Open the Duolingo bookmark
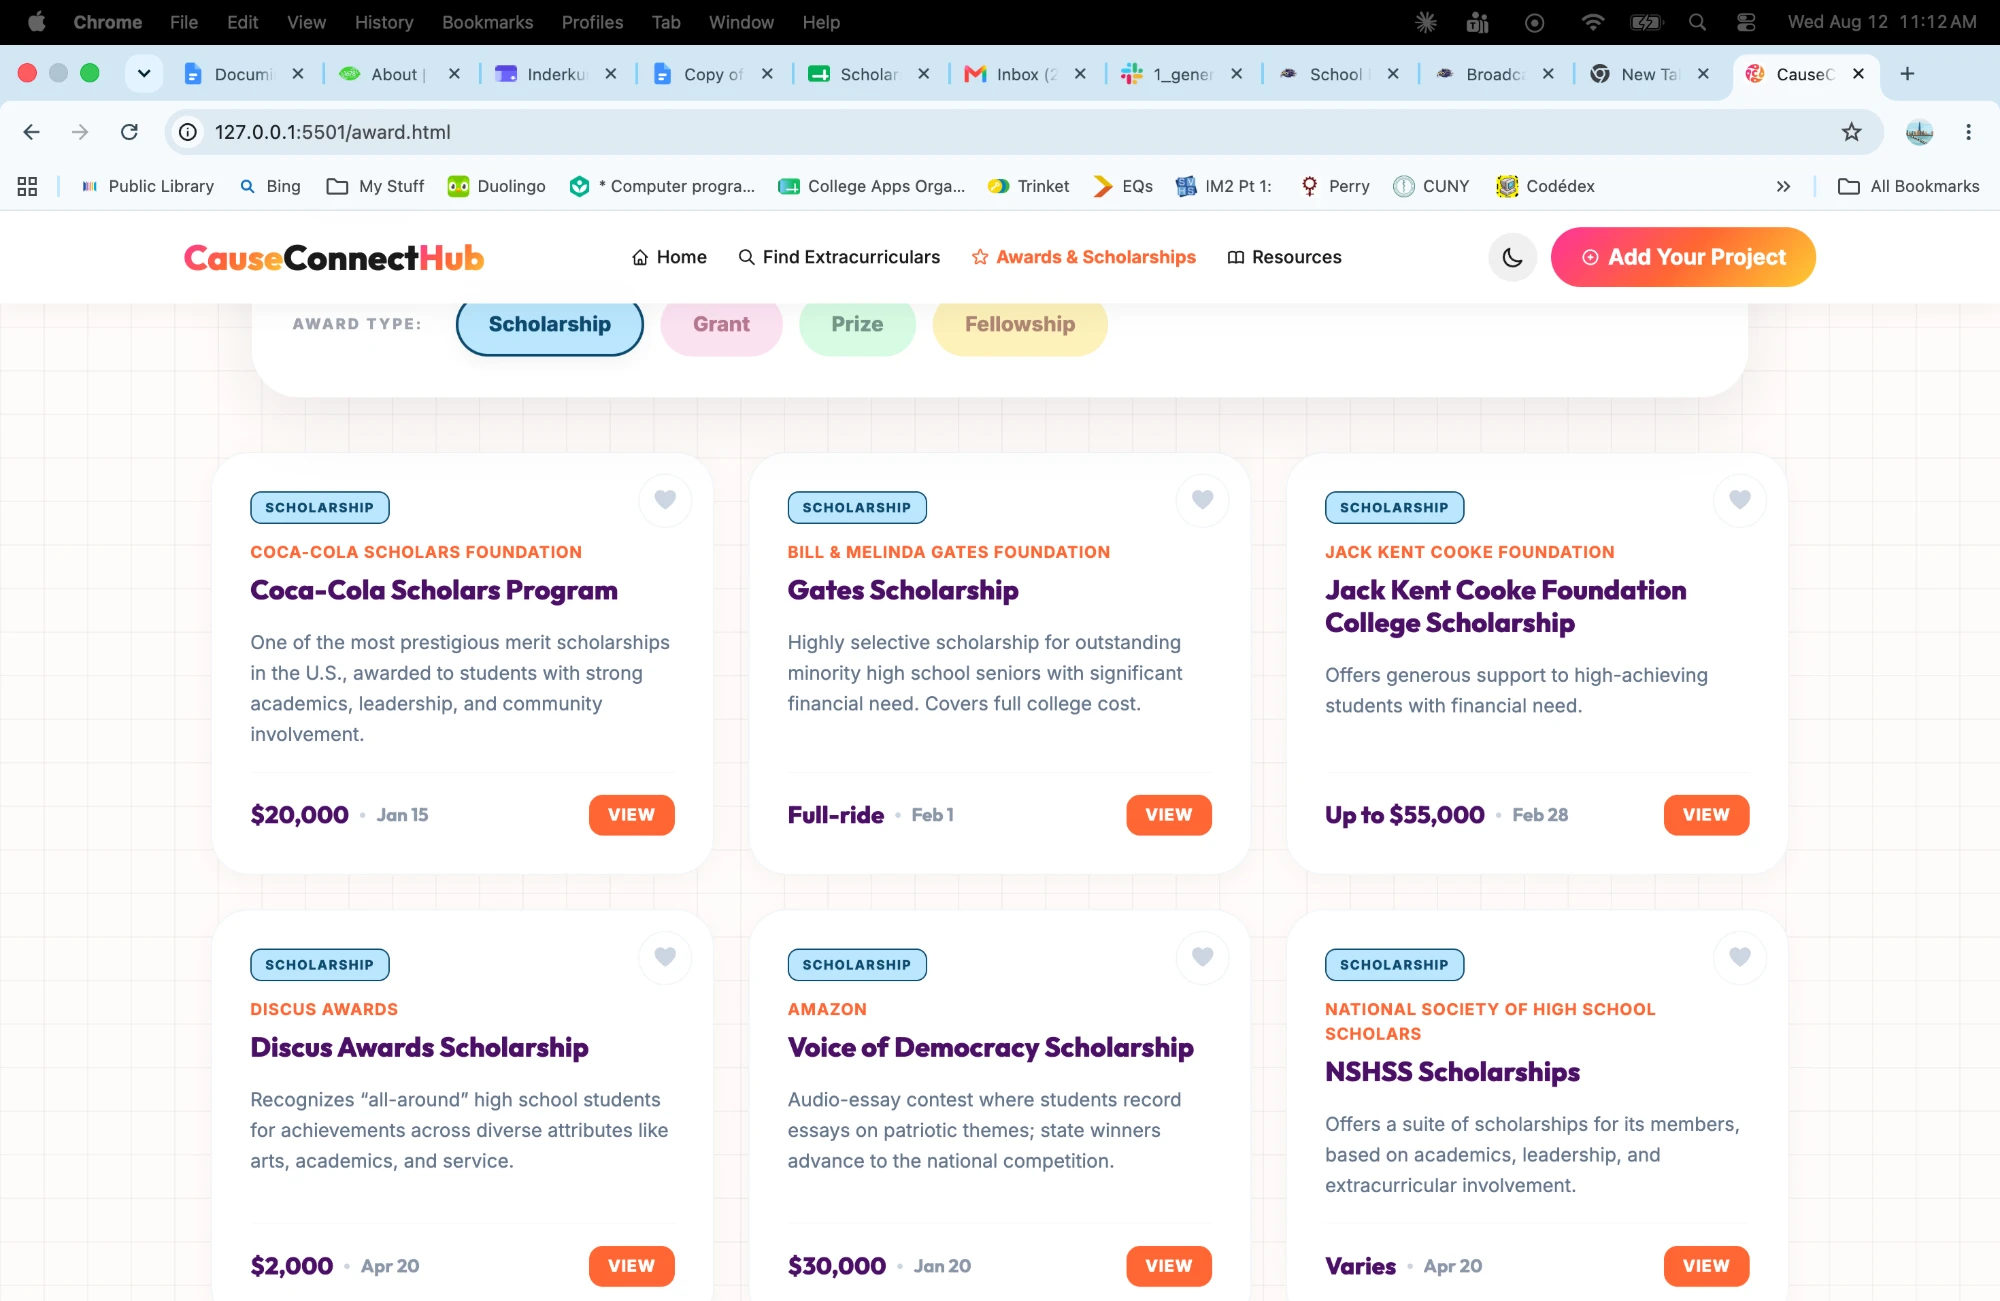 coord(496,186)
